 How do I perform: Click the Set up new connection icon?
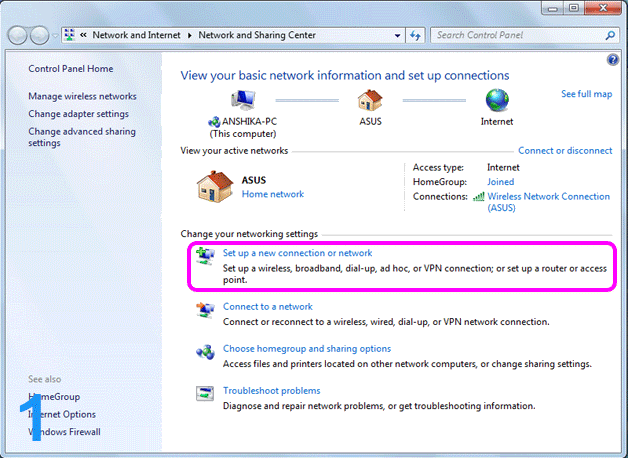205,256
